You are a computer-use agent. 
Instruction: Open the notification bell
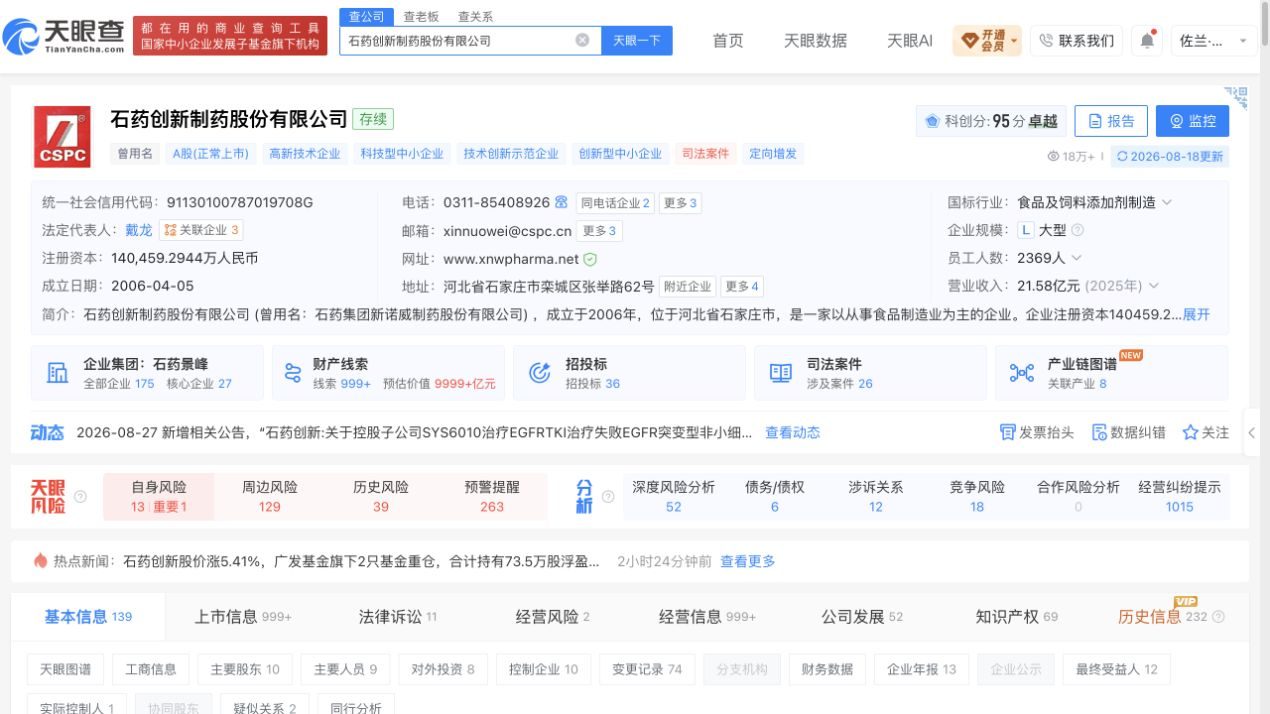(x=1147, y=40)
